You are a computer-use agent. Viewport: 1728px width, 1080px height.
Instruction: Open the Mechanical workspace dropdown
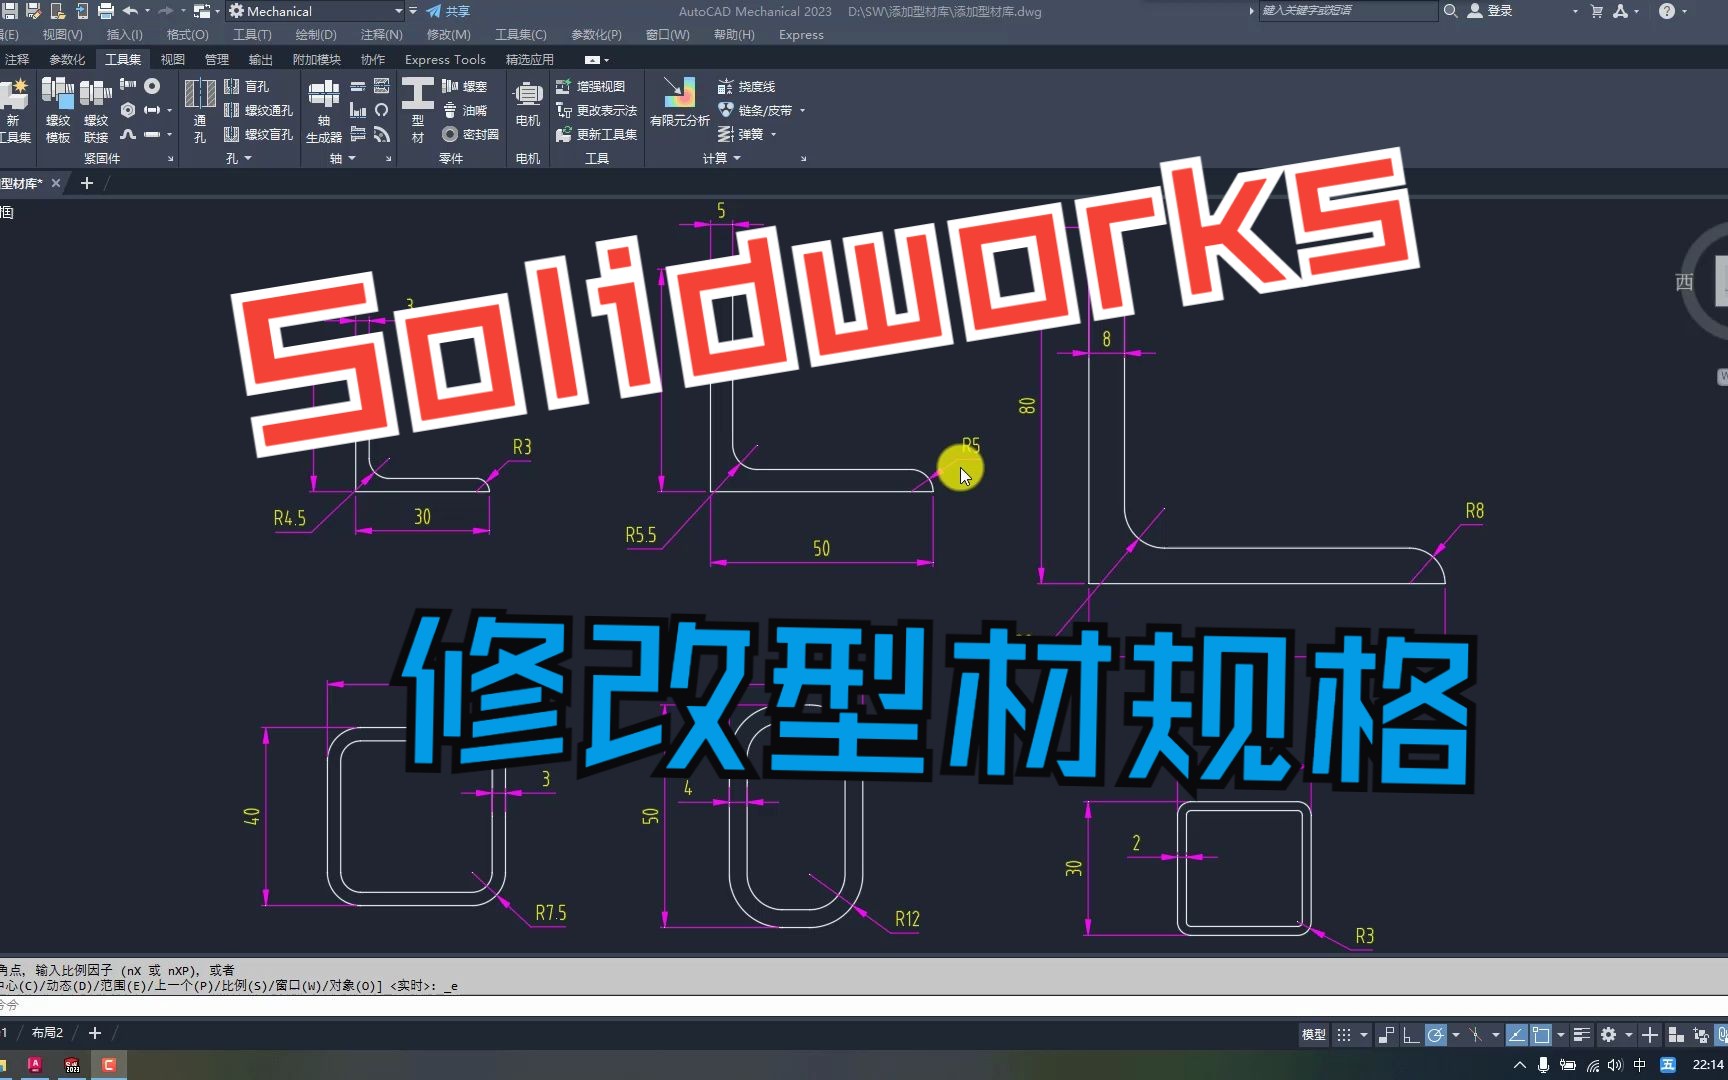point(397,11)
